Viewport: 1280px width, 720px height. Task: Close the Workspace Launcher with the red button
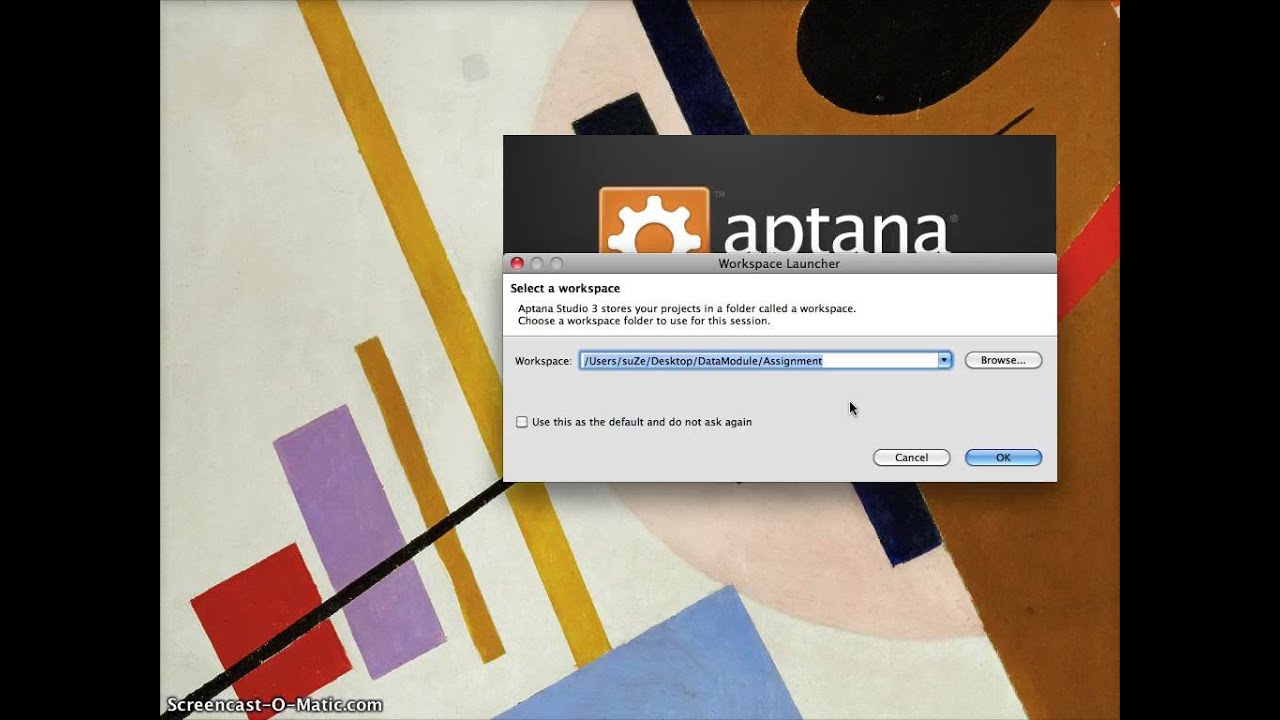(x=517, y=263)
